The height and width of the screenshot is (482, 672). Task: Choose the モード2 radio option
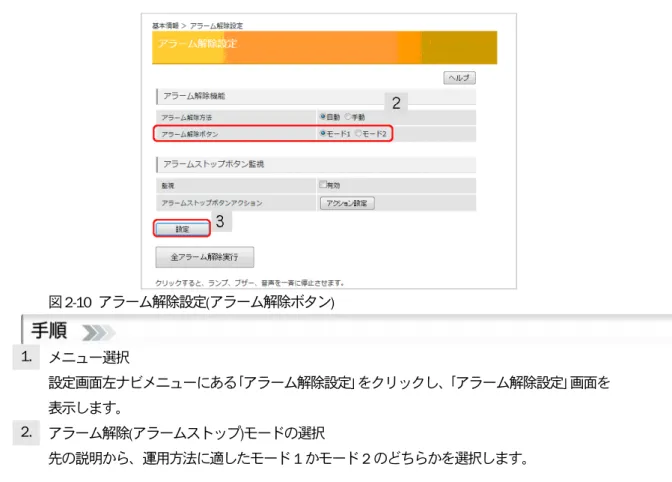(x=359, y=134)
